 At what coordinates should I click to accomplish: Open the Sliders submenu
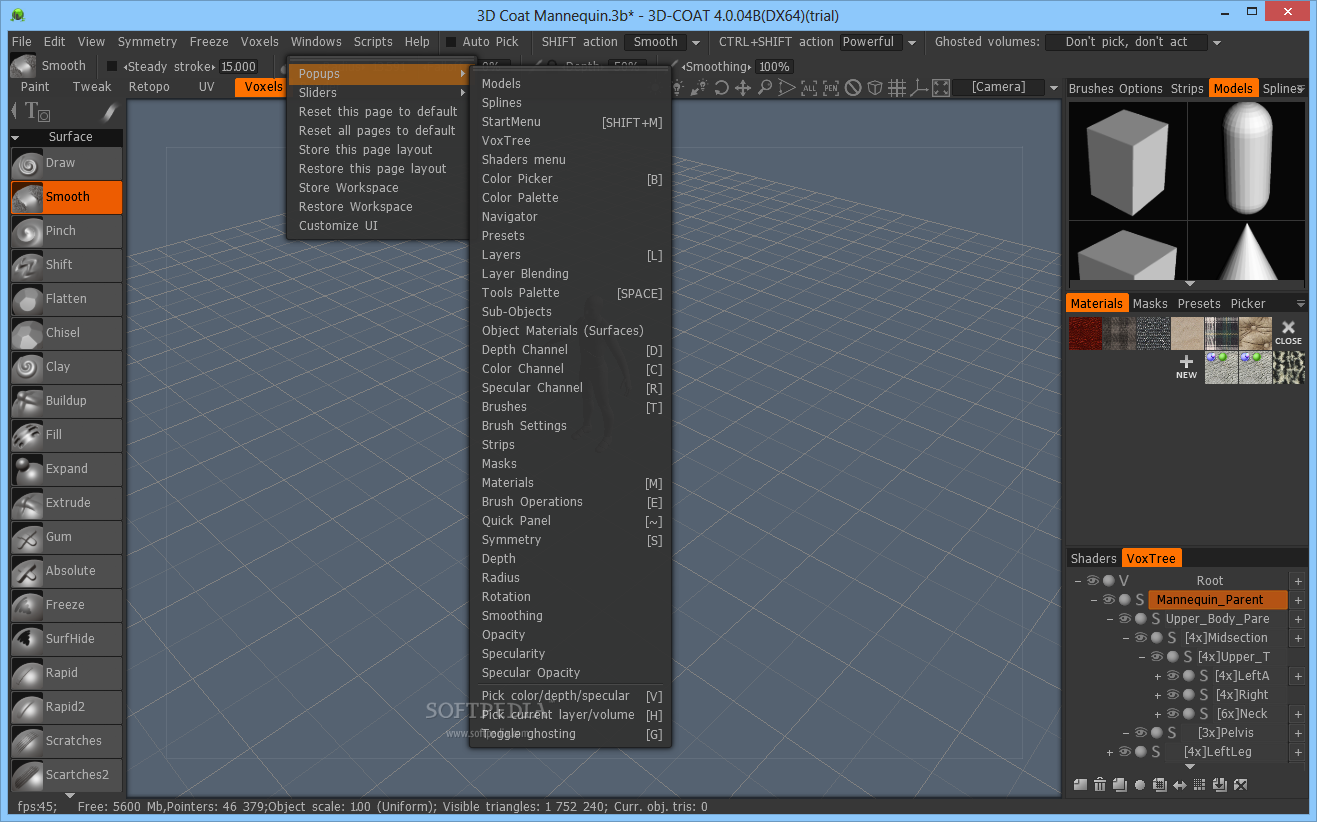coord(379,93)
